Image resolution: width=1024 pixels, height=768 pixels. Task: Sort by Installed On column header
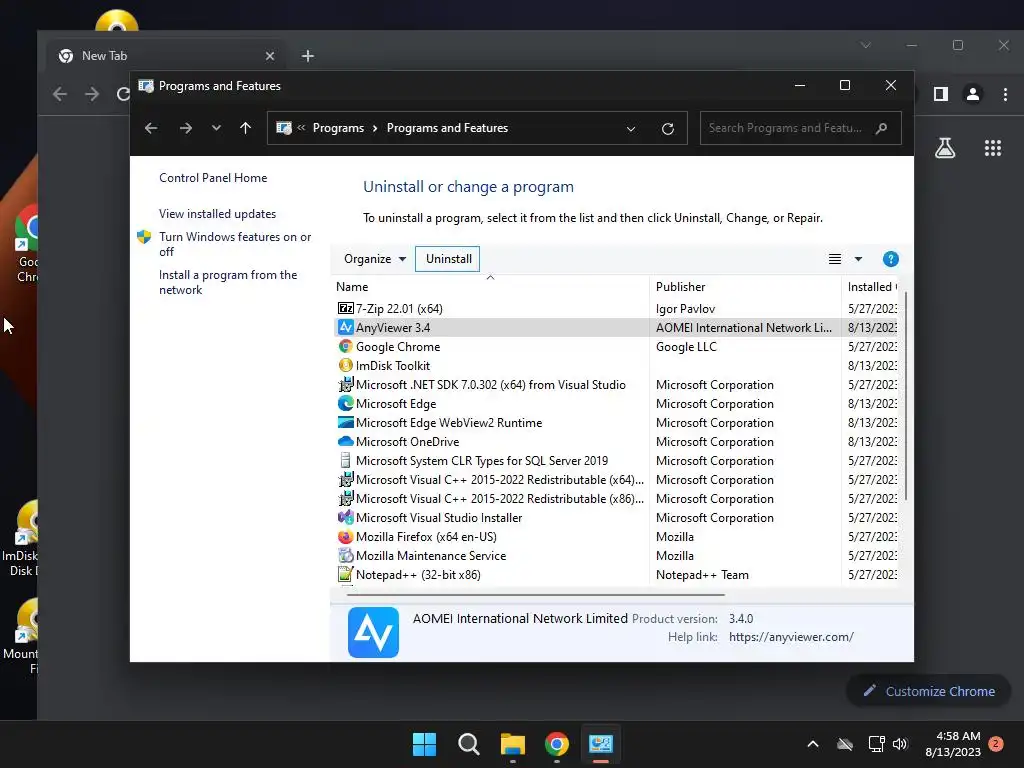pyautogui.click(x=871, y=287)
